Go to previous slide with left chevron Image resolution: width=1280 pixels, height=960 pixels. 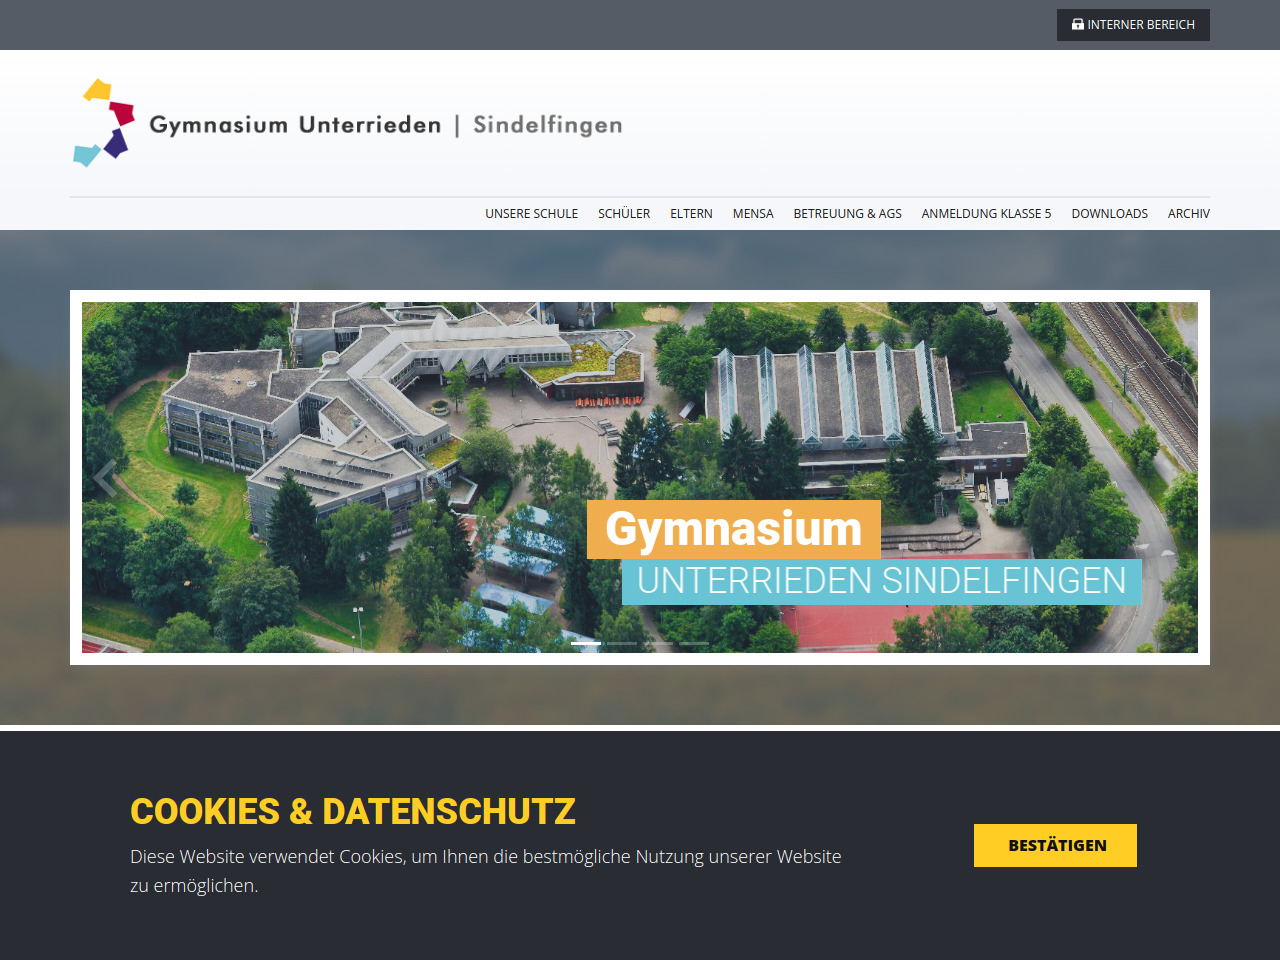point(105,478)
